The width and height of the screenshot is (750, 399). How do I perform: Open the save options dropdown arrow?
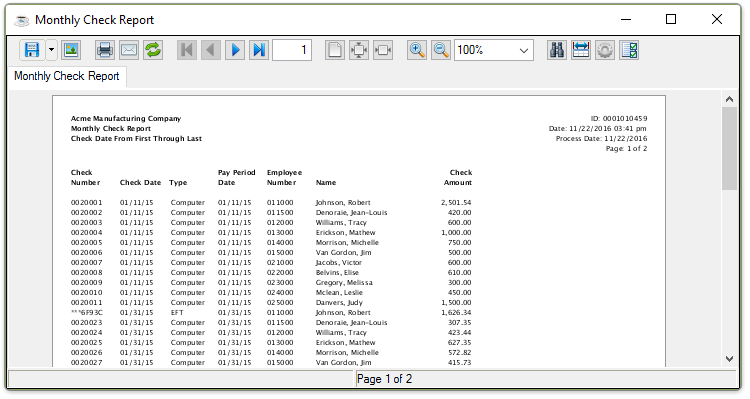click(x=51, y=50)
